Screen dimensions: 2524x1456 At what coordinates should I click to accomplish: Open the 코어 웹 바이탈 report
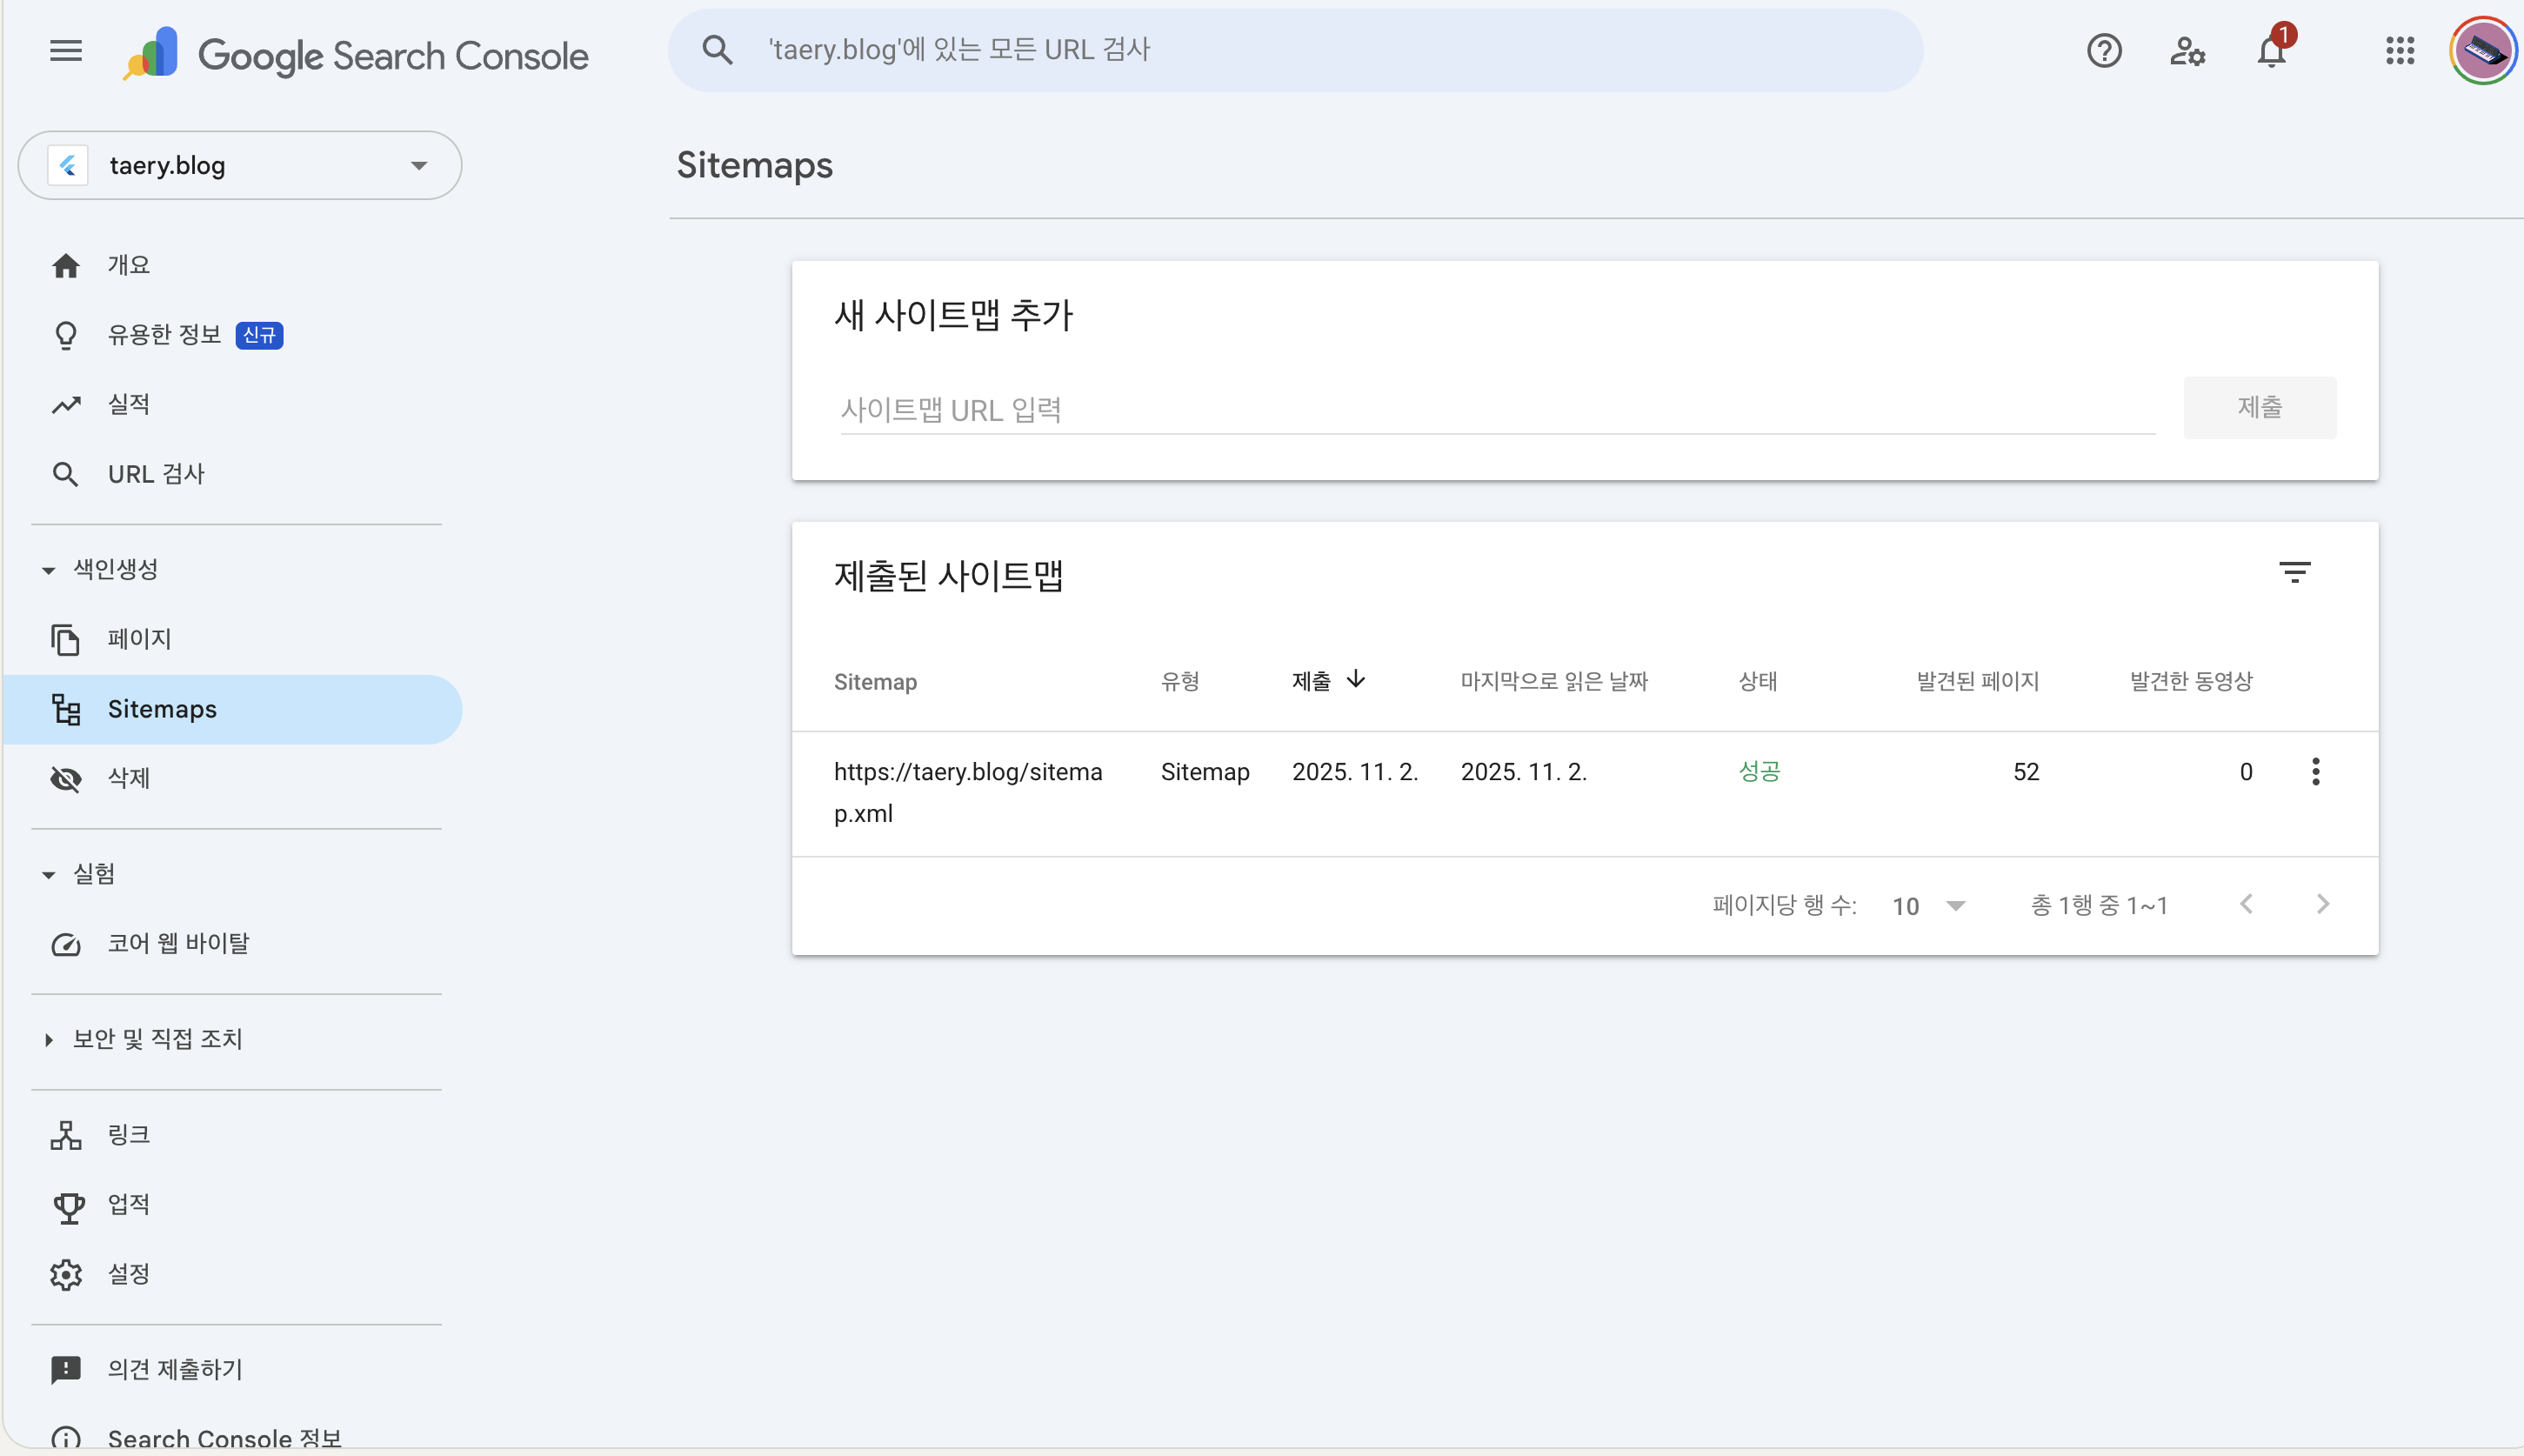coord(178,944)
